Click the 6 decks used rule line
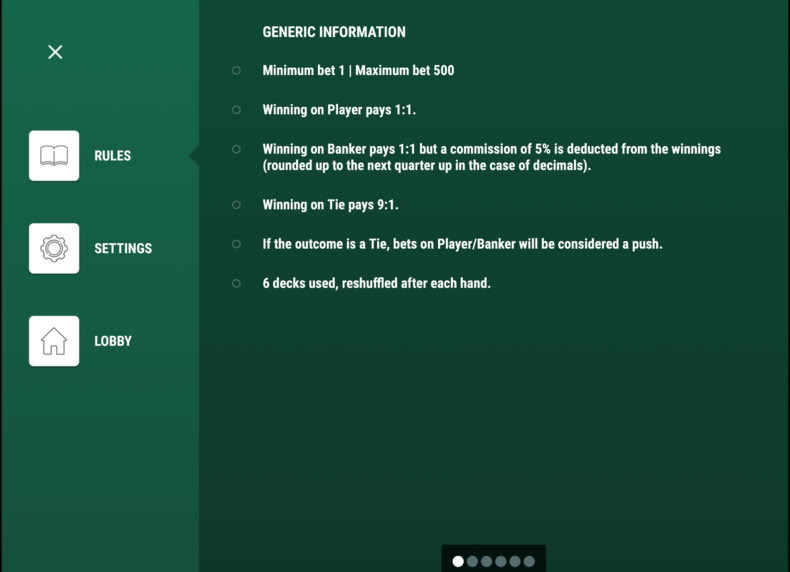This screenshot has width=790, height=572. [x=376, y=283]
